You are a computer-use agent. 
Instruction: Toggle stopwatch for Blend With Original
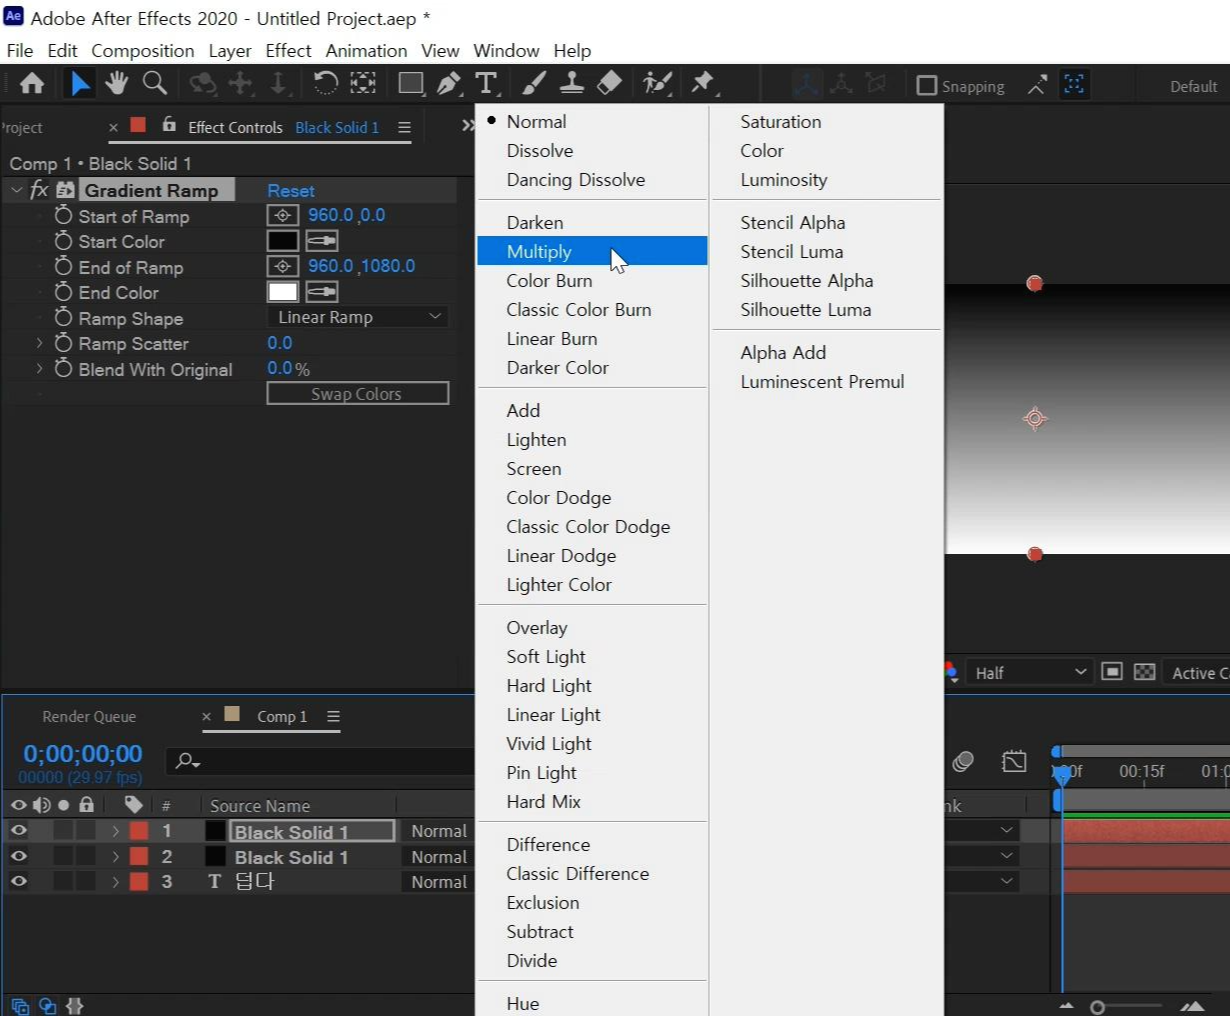coord(64,369)
